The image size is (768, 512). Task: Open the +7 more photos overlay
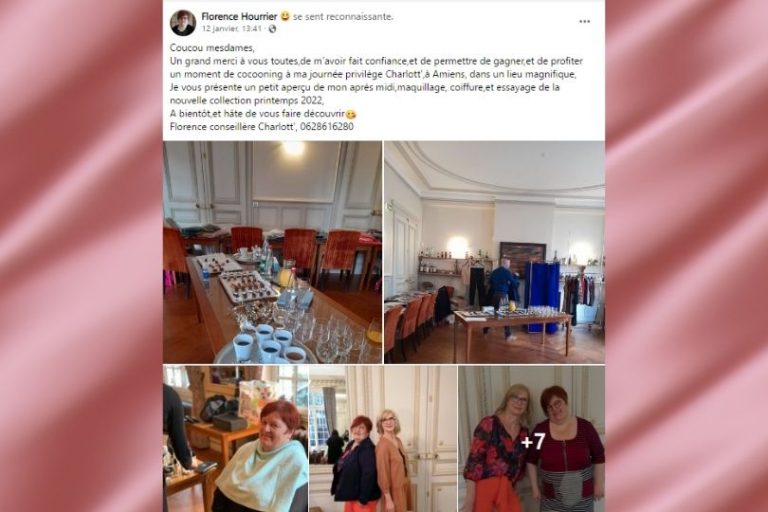532,439
